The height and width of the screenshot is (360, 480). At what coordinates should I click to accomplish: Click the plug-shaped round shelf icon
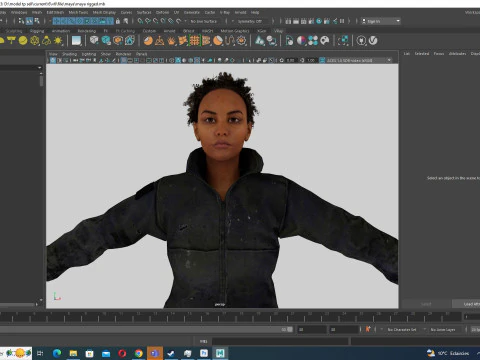click(x=361, y=41)
